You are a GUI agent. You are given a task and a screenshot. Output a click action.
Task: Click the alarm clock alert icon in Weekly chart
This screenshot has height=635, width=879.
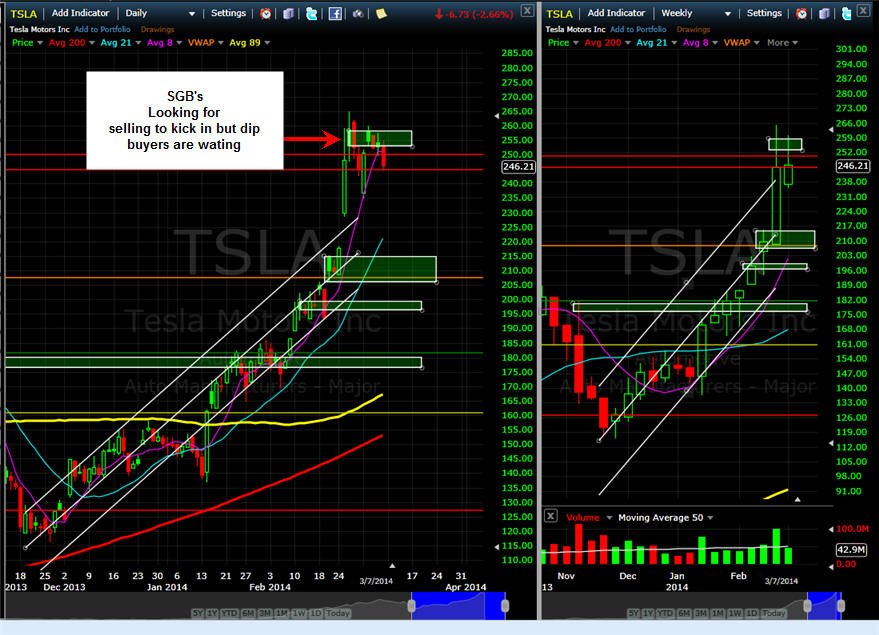click(x=802, y=13)
